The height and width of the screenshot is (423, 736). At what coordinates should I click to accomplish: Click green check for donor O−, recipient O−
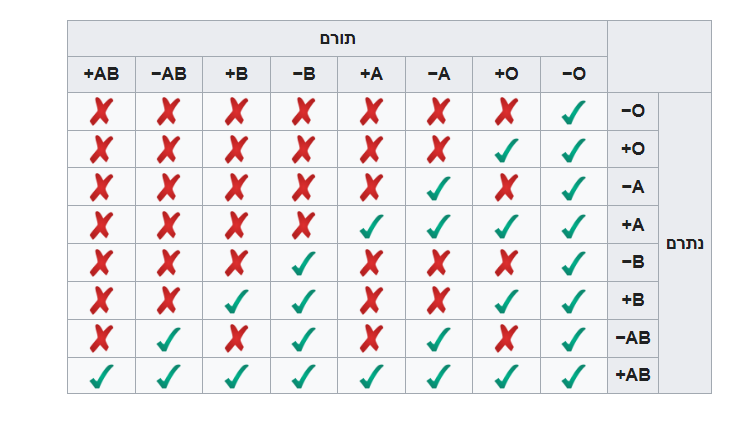pos(573,112)
